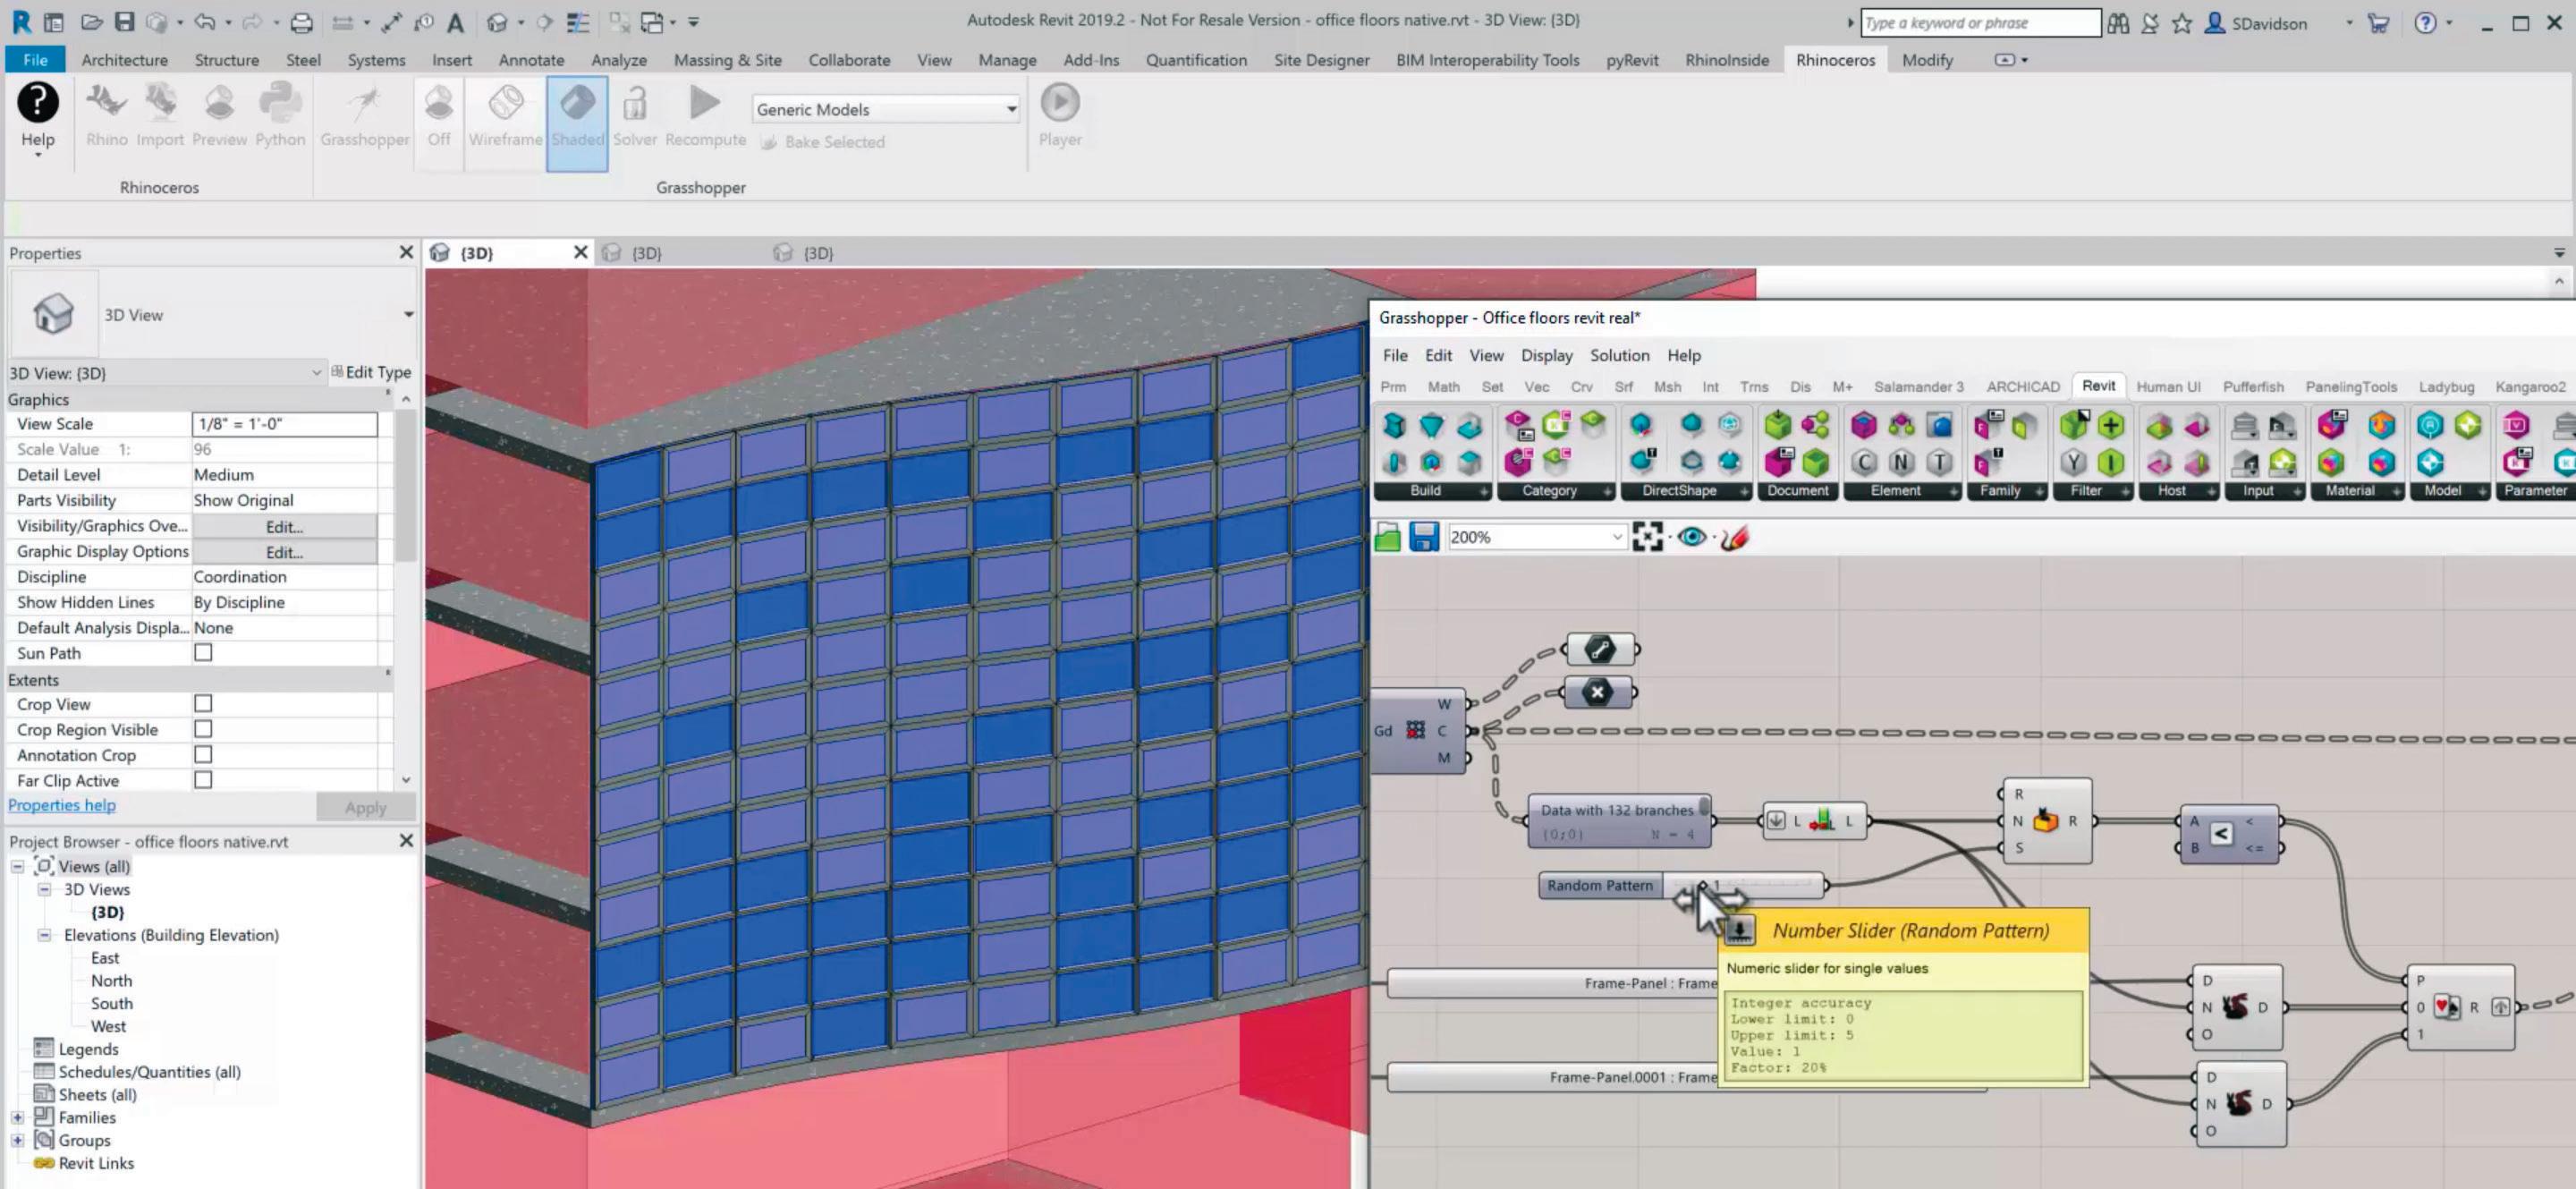
Task: Click the Filter plus component icon
Action: tap(2111, 426)
